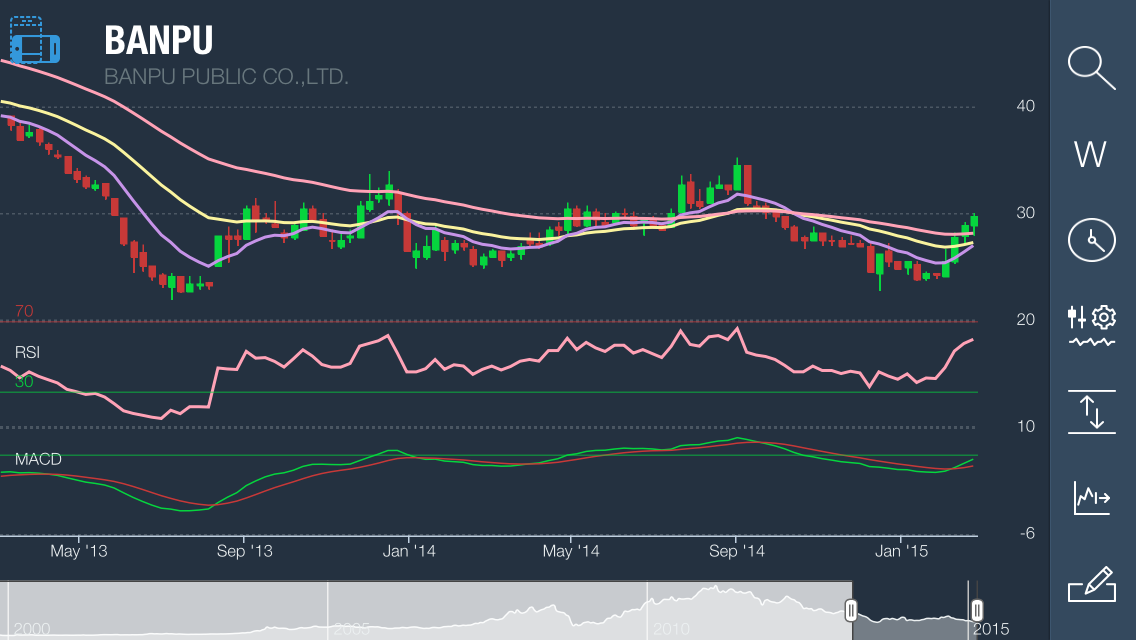The image size is (1136, 640).
Task: Tap the 30 price axis label
Action: (x=1025, y=212)
